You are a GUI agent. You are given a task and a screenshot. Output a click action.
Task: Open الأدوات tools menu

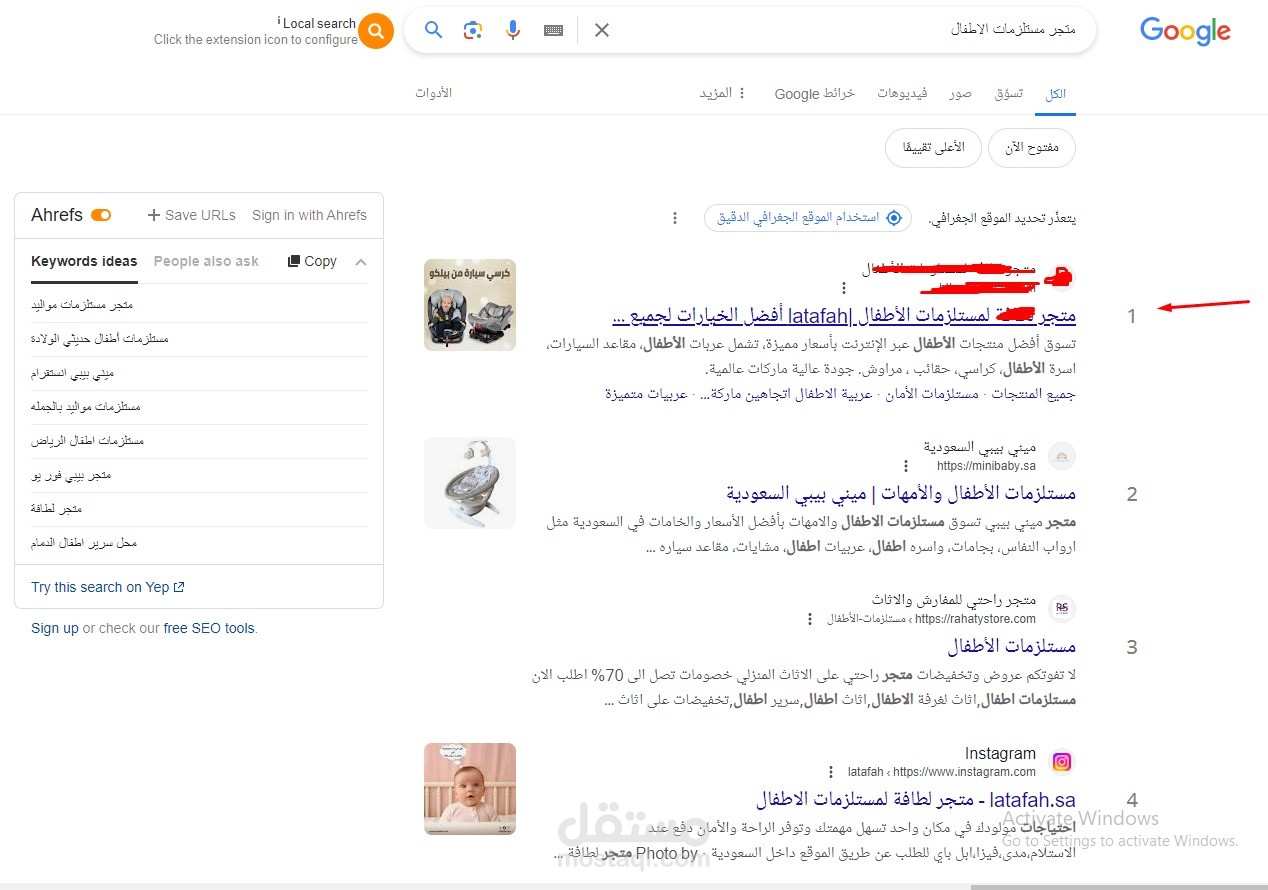tap(434, 93)
